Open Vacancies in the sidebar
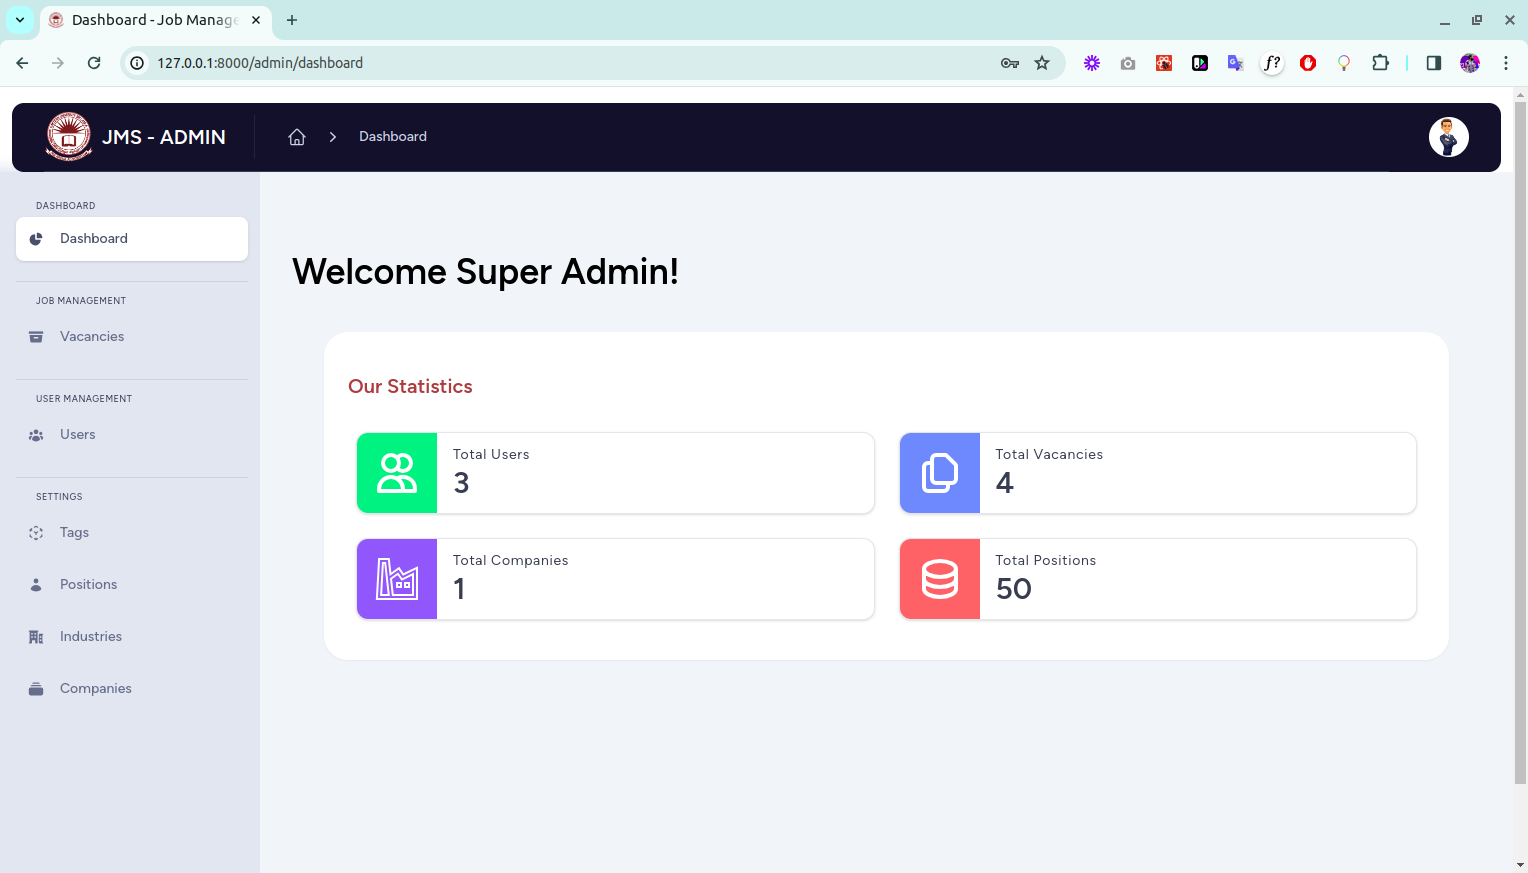1528x873 pixels. click(92, 337)
